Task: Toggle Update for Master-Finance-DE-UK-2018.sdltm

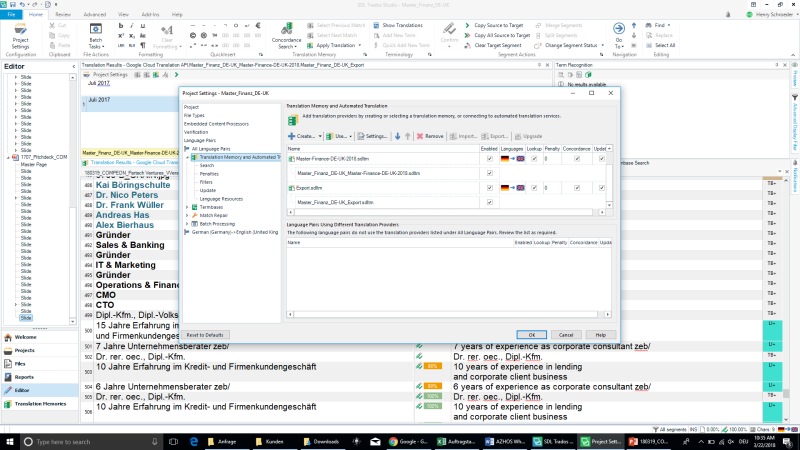Action: (602, 159)
